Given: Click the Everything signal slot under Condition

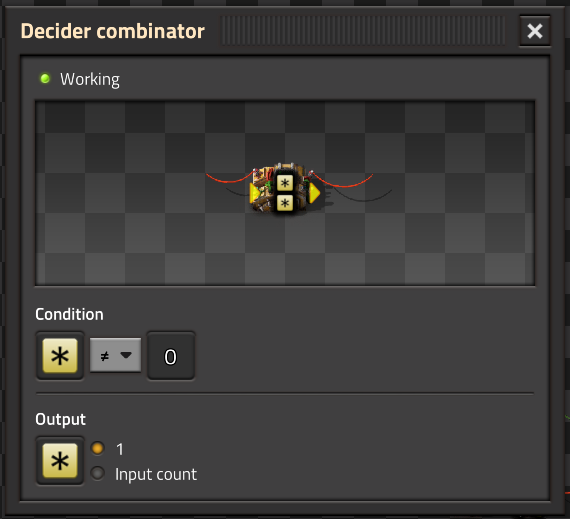Looking at the screenshot, I should tap(60, 356).
